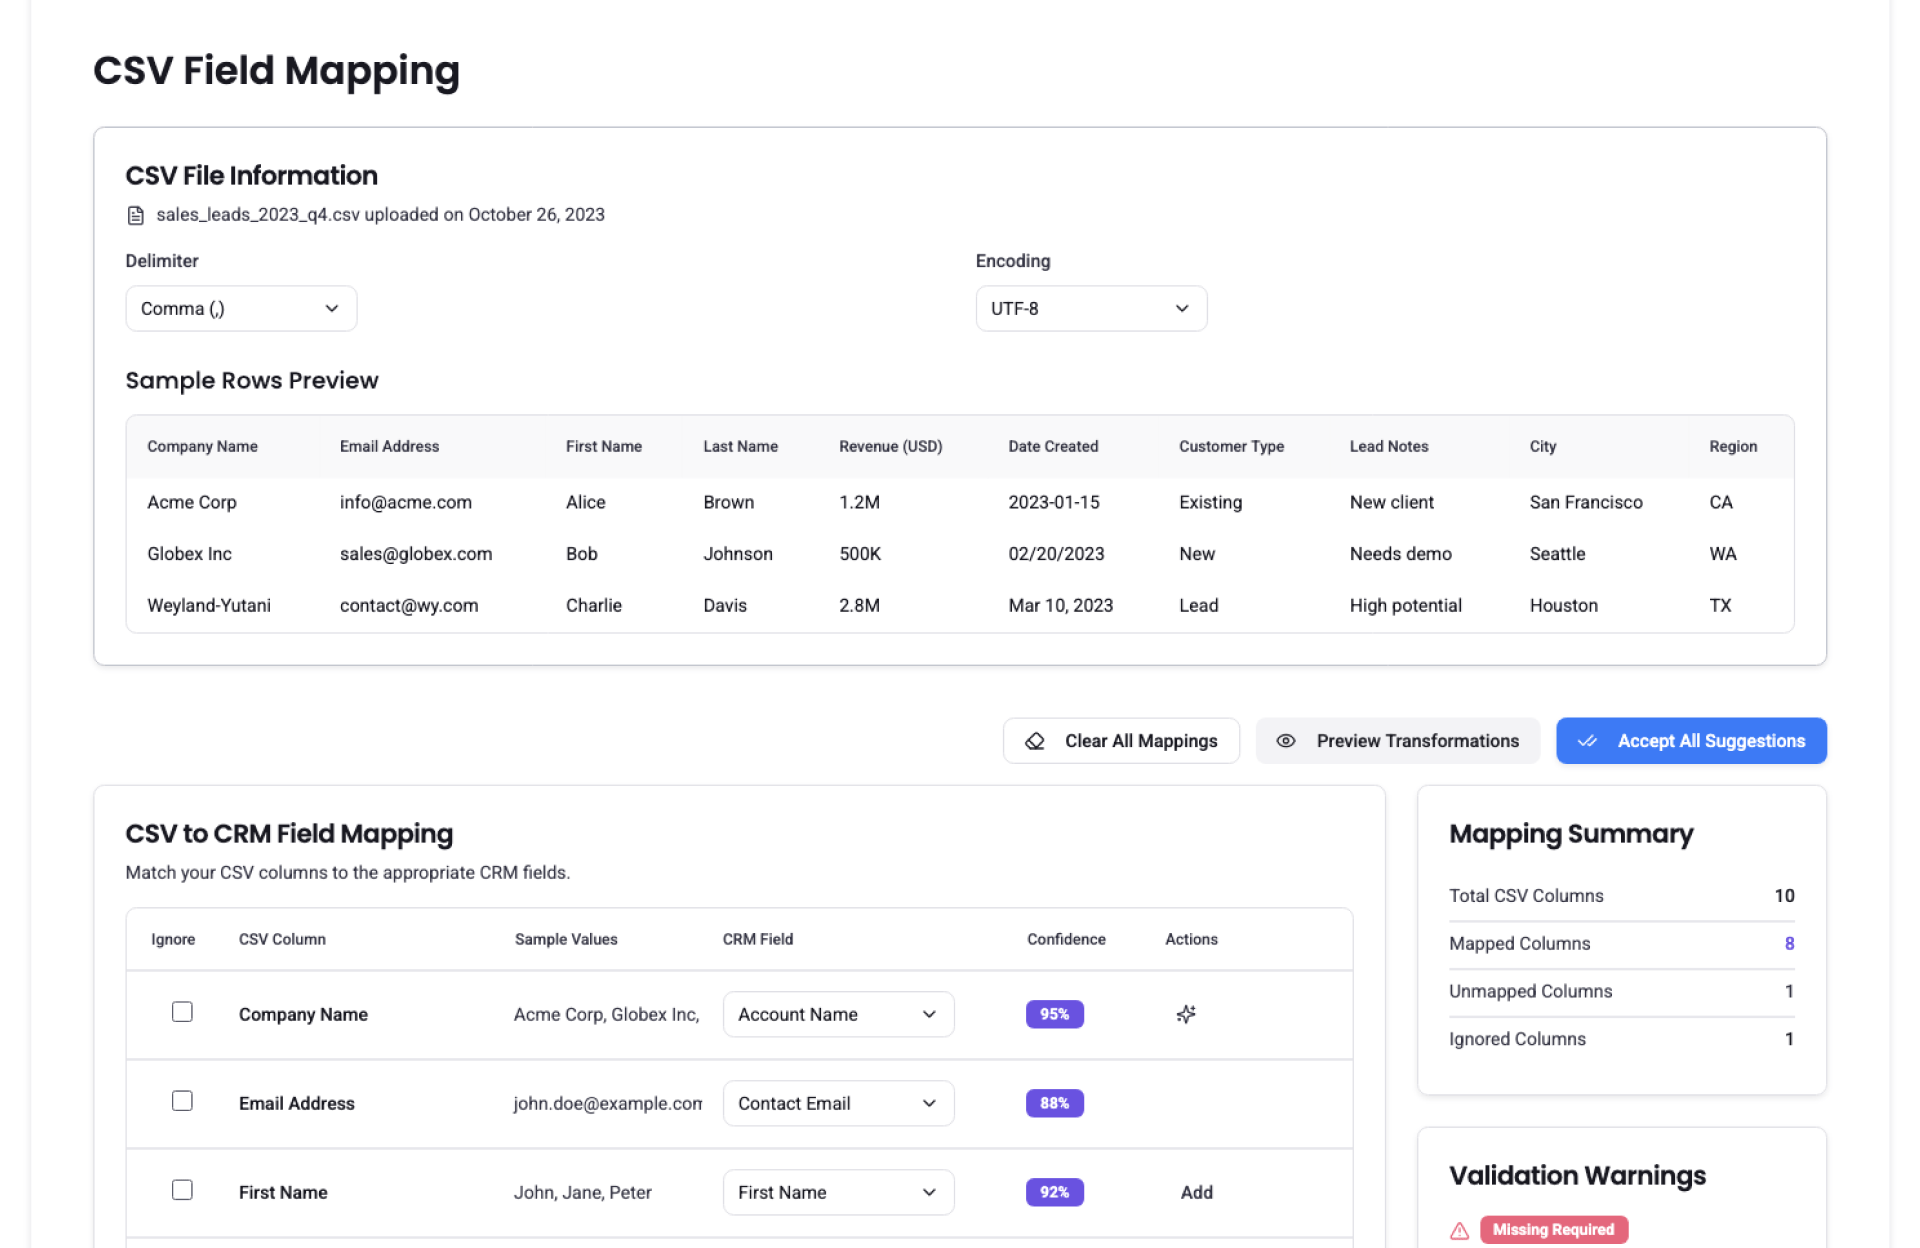The image size is (1920, 1248).
Task: Click the eraser icon in Clear All Mappings
Action: (x=1035, y=741)
